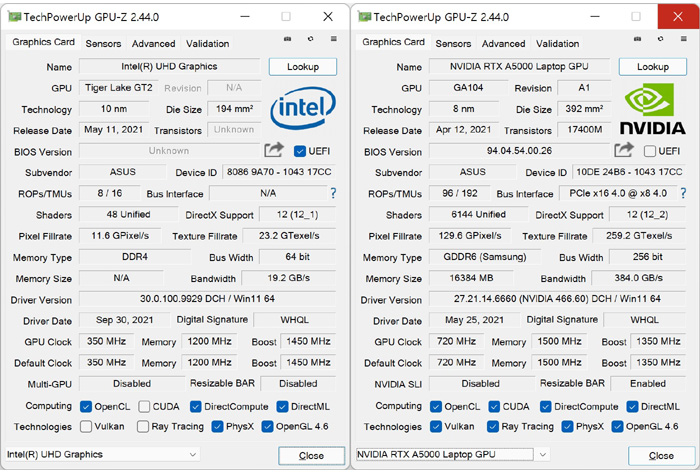Click Name field showing NVIDIA RTX A5000 Laptop GPU
Viewport: 700px width, 475px height.
click(x=519, y=67)
